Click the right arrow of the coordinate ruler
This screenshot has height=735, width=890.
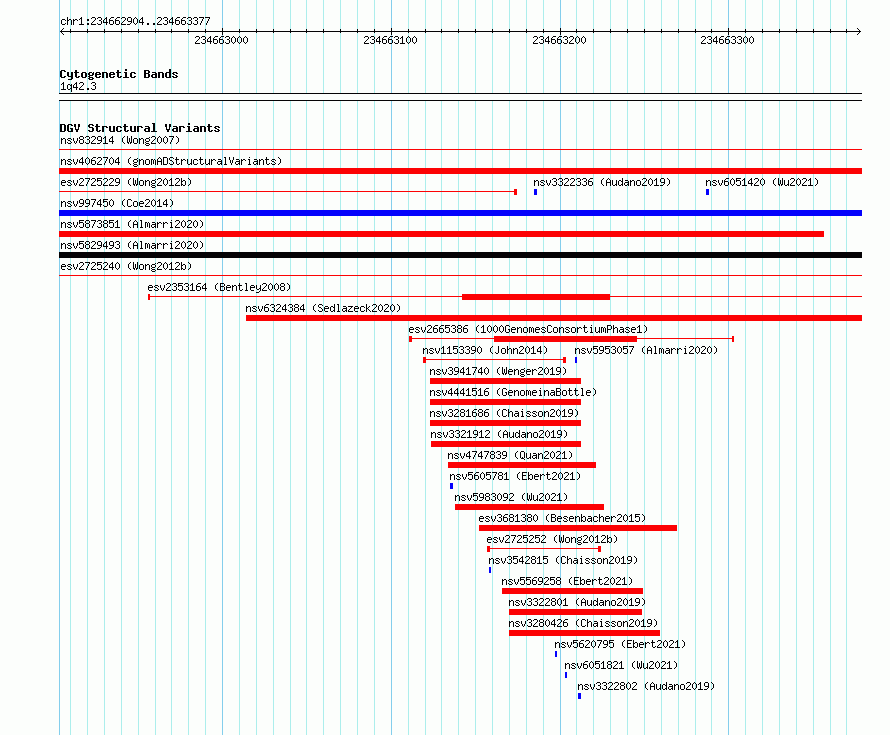[x=859, y=31]
